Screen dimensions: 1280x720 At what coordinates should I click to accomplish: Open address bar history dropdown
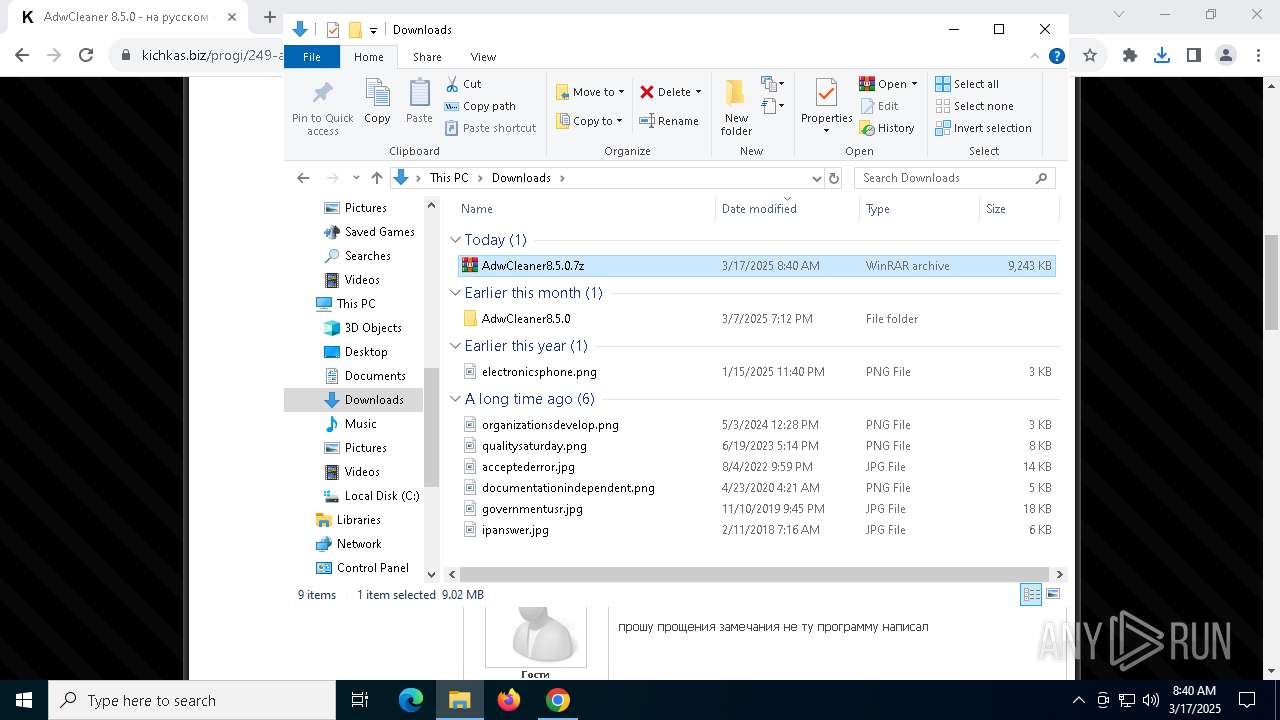[x=816, y=178]
